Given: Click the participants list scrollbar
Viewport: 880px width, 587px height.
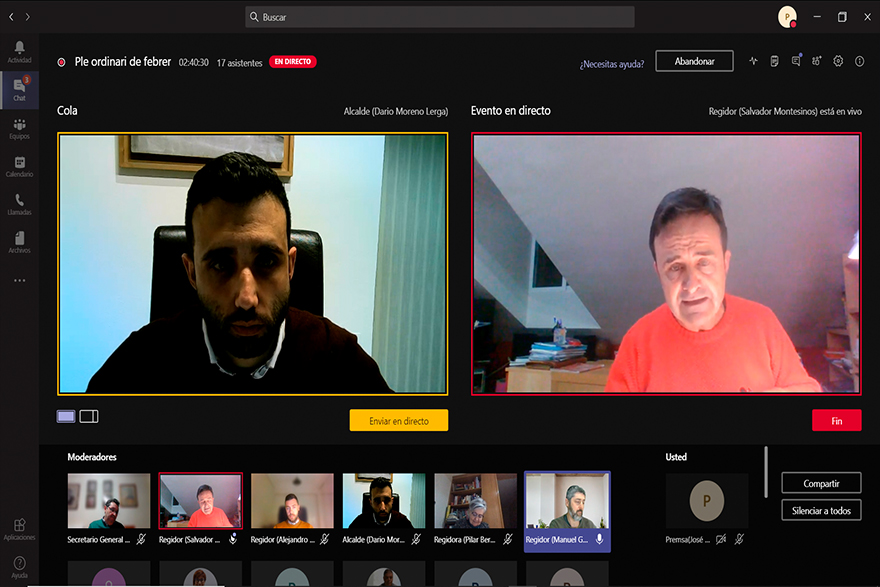Looking at the screenshot, I should coord(766,472).
